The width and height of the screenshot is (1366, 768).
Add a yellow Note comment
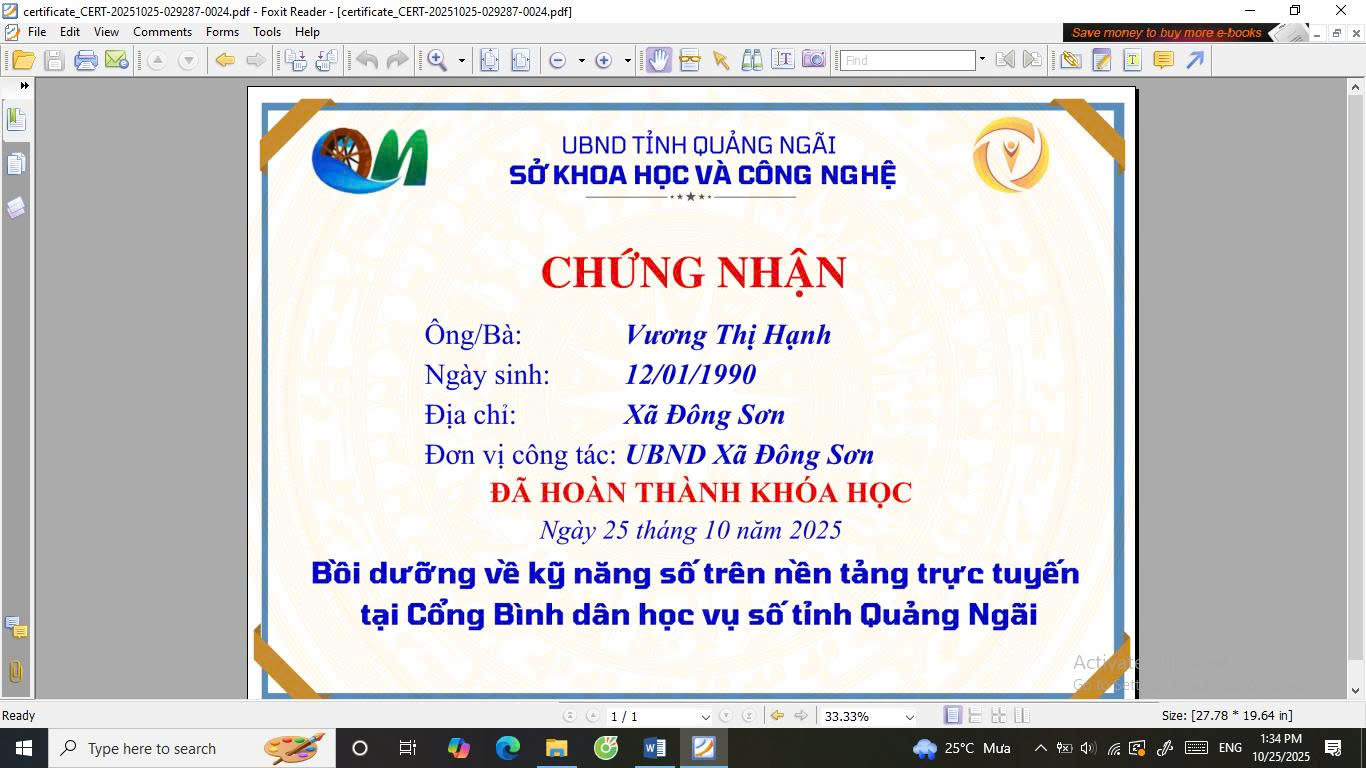[x=1163, y=60]
